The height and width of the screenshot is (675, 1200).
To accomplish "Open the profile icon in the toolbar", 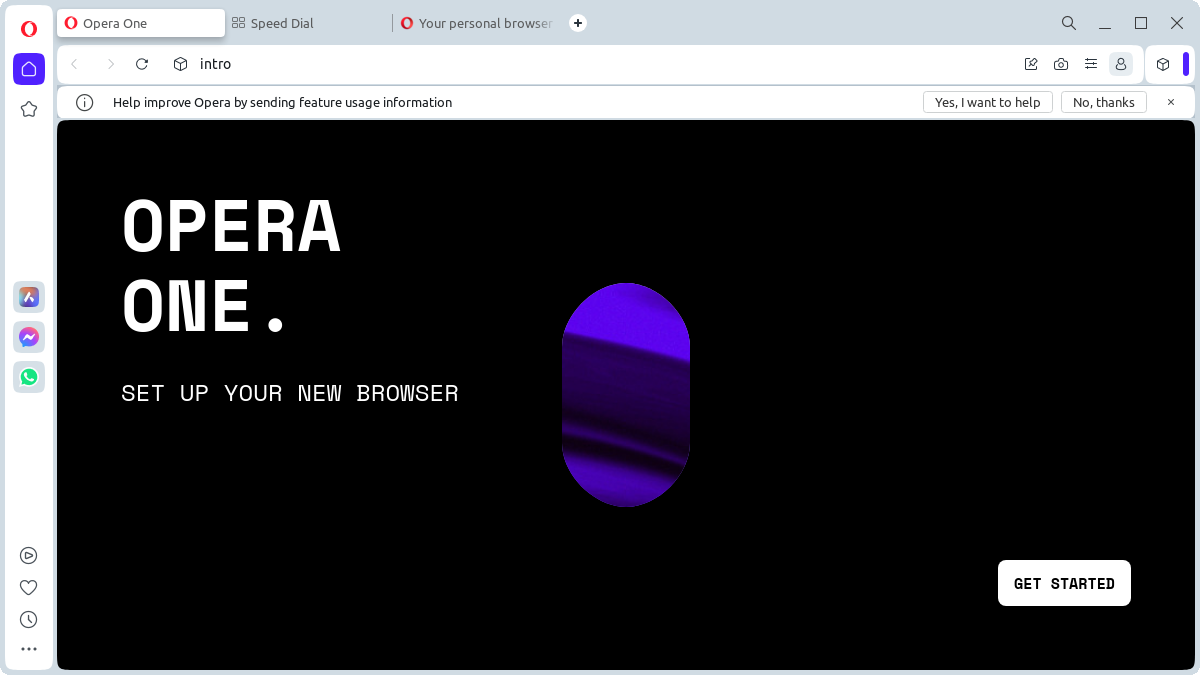I will [1121, 63].
